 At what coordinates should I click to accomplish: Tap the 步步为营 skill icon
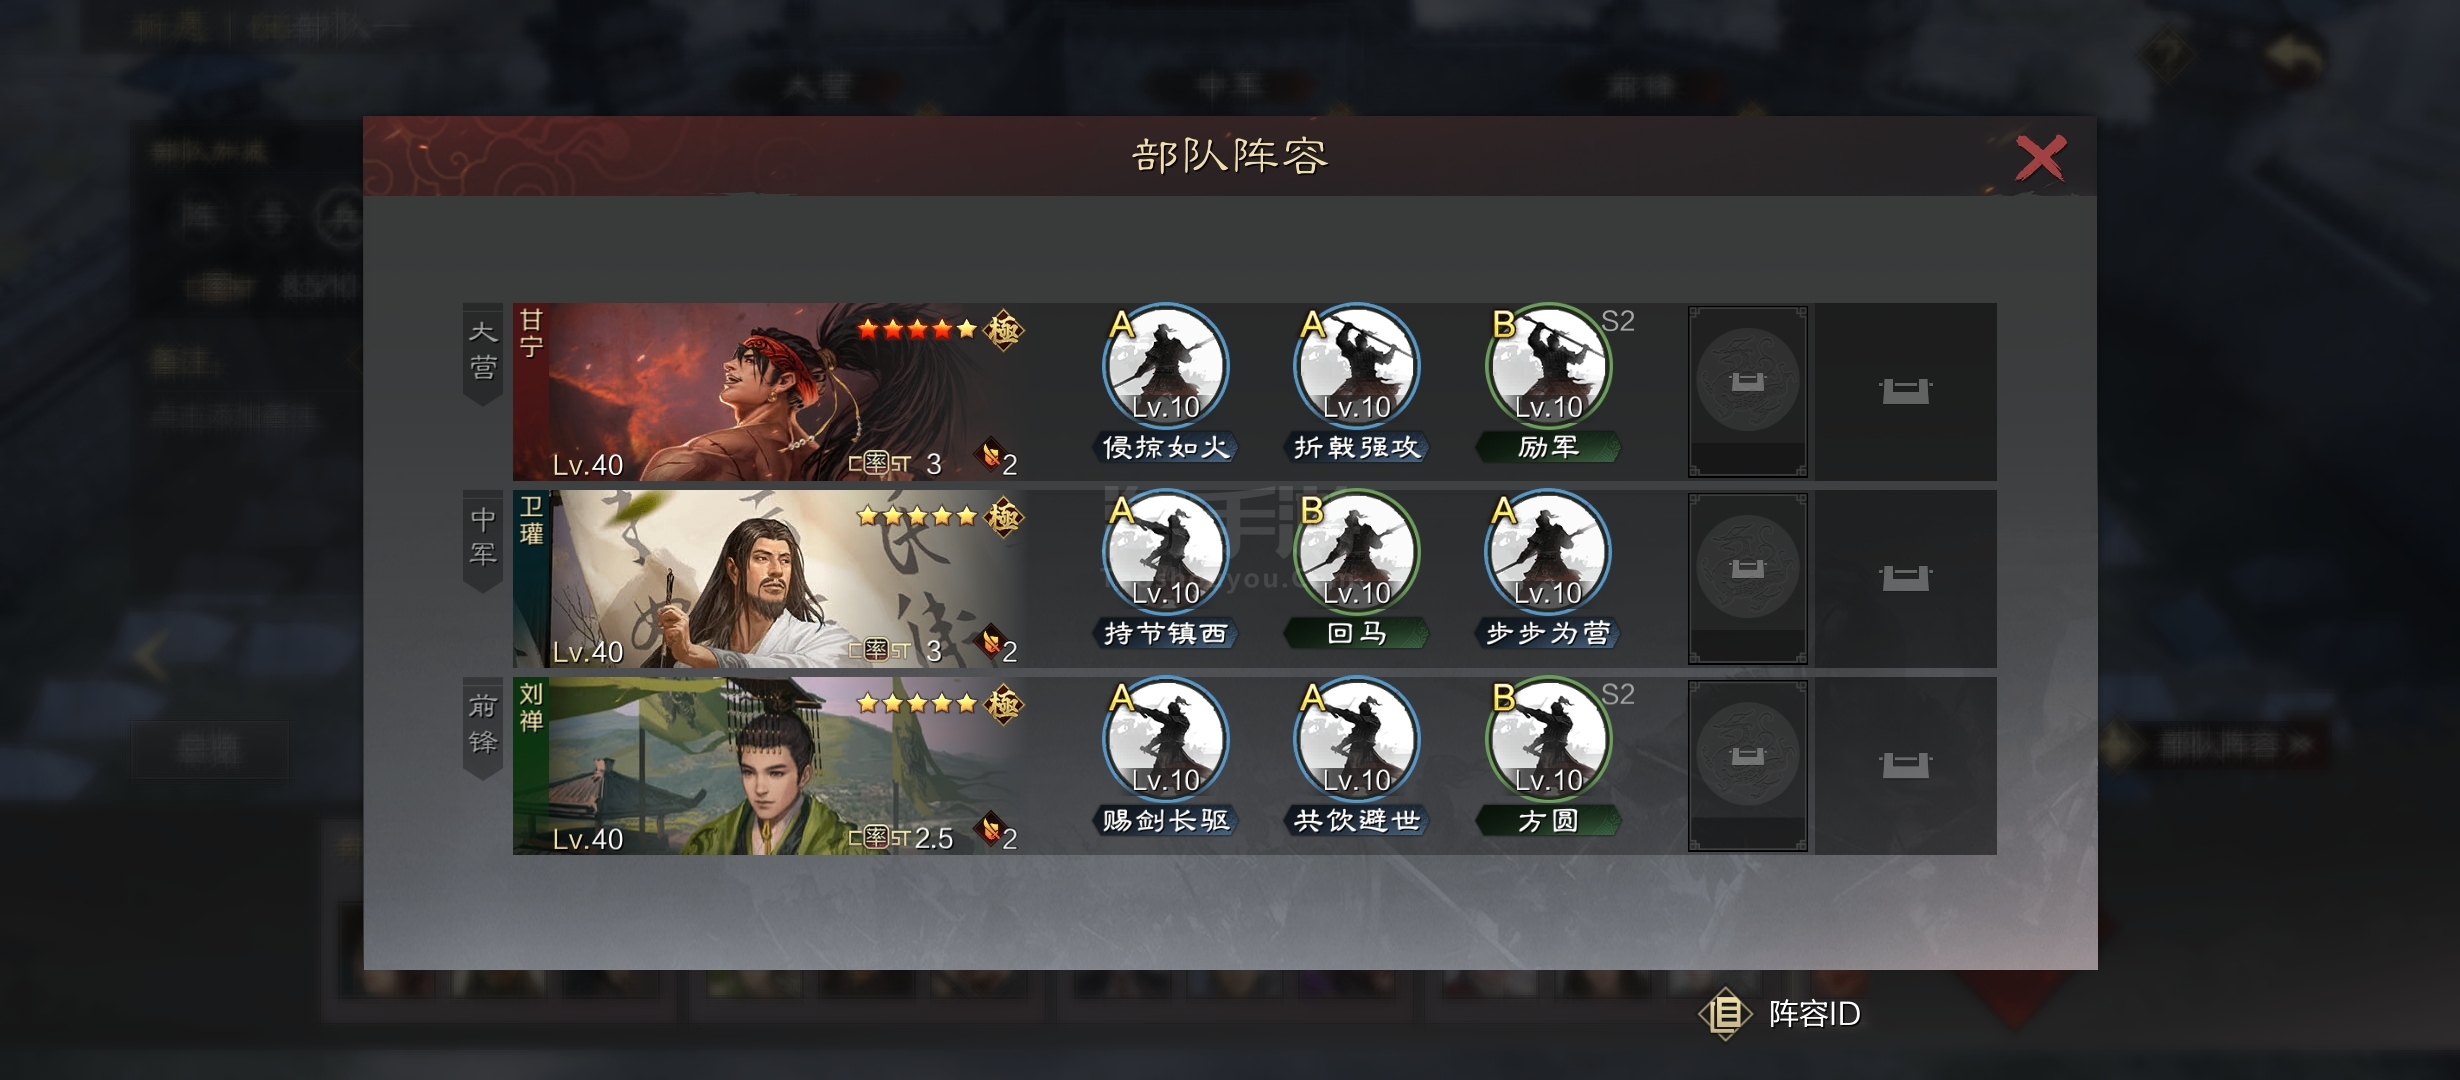[1548, 553]
